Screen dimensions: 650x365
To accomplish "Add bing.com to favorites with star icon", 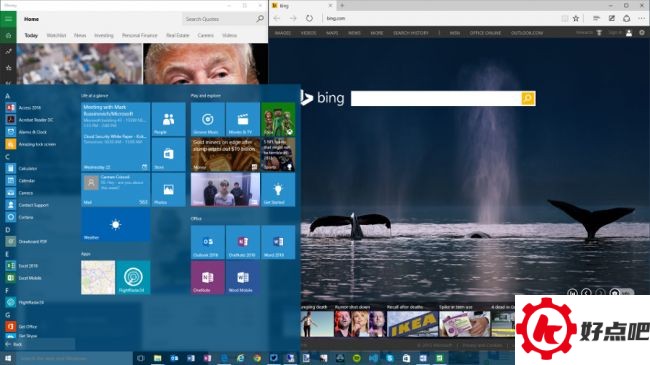I will click(x=576, y=18).
